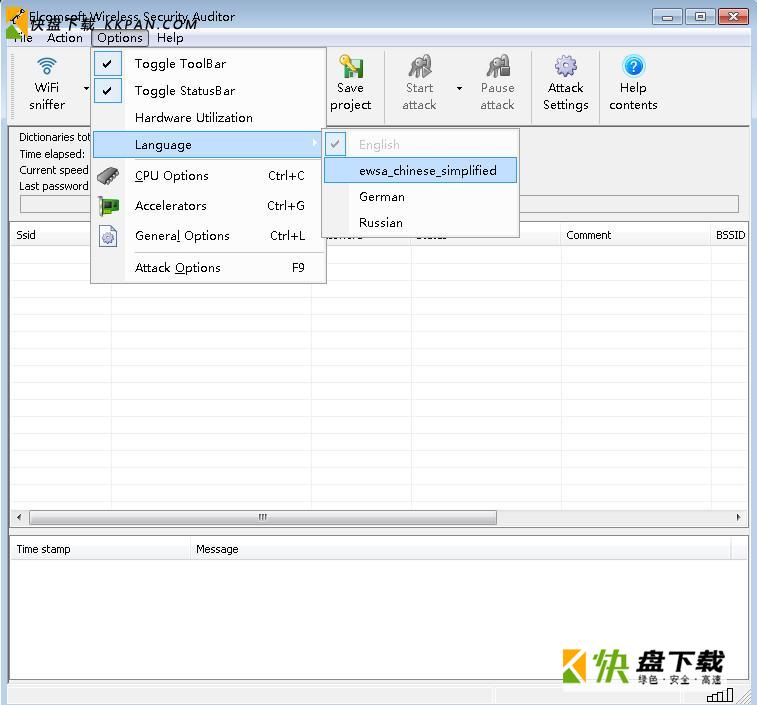This screenshot has height=705, width=757.
Task: Open Attack Options entry
Action: pos(208,268)
